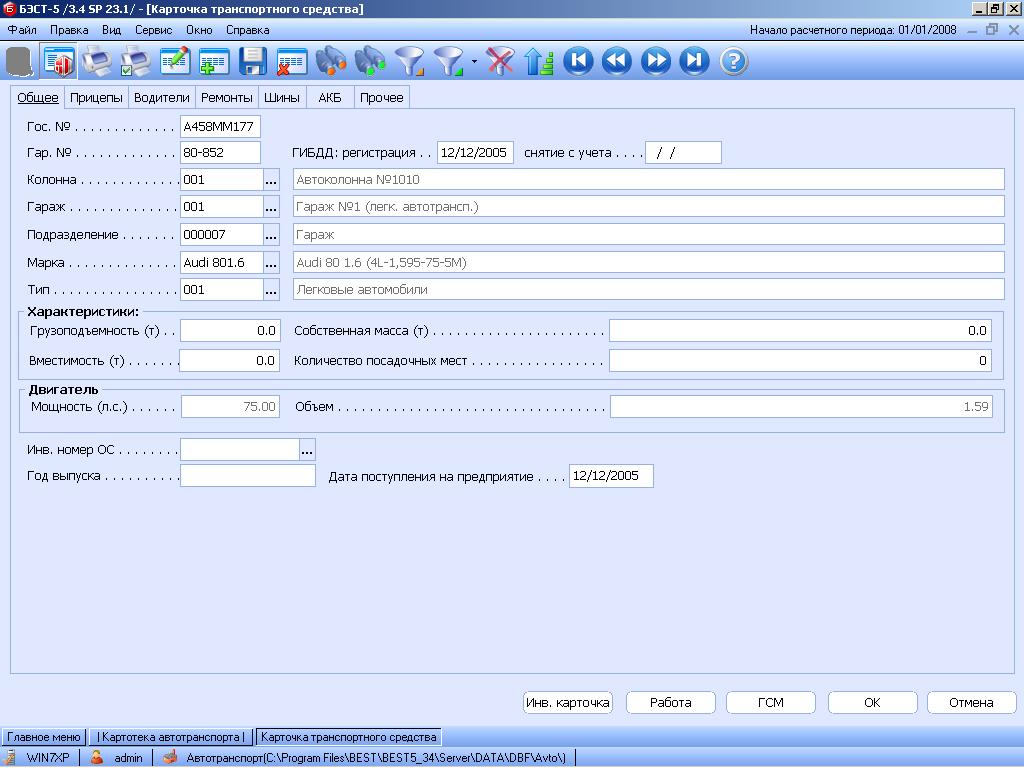Screen dimensions: 1024x768
Task: Click the Отмена button
Action: coord(971,702)
